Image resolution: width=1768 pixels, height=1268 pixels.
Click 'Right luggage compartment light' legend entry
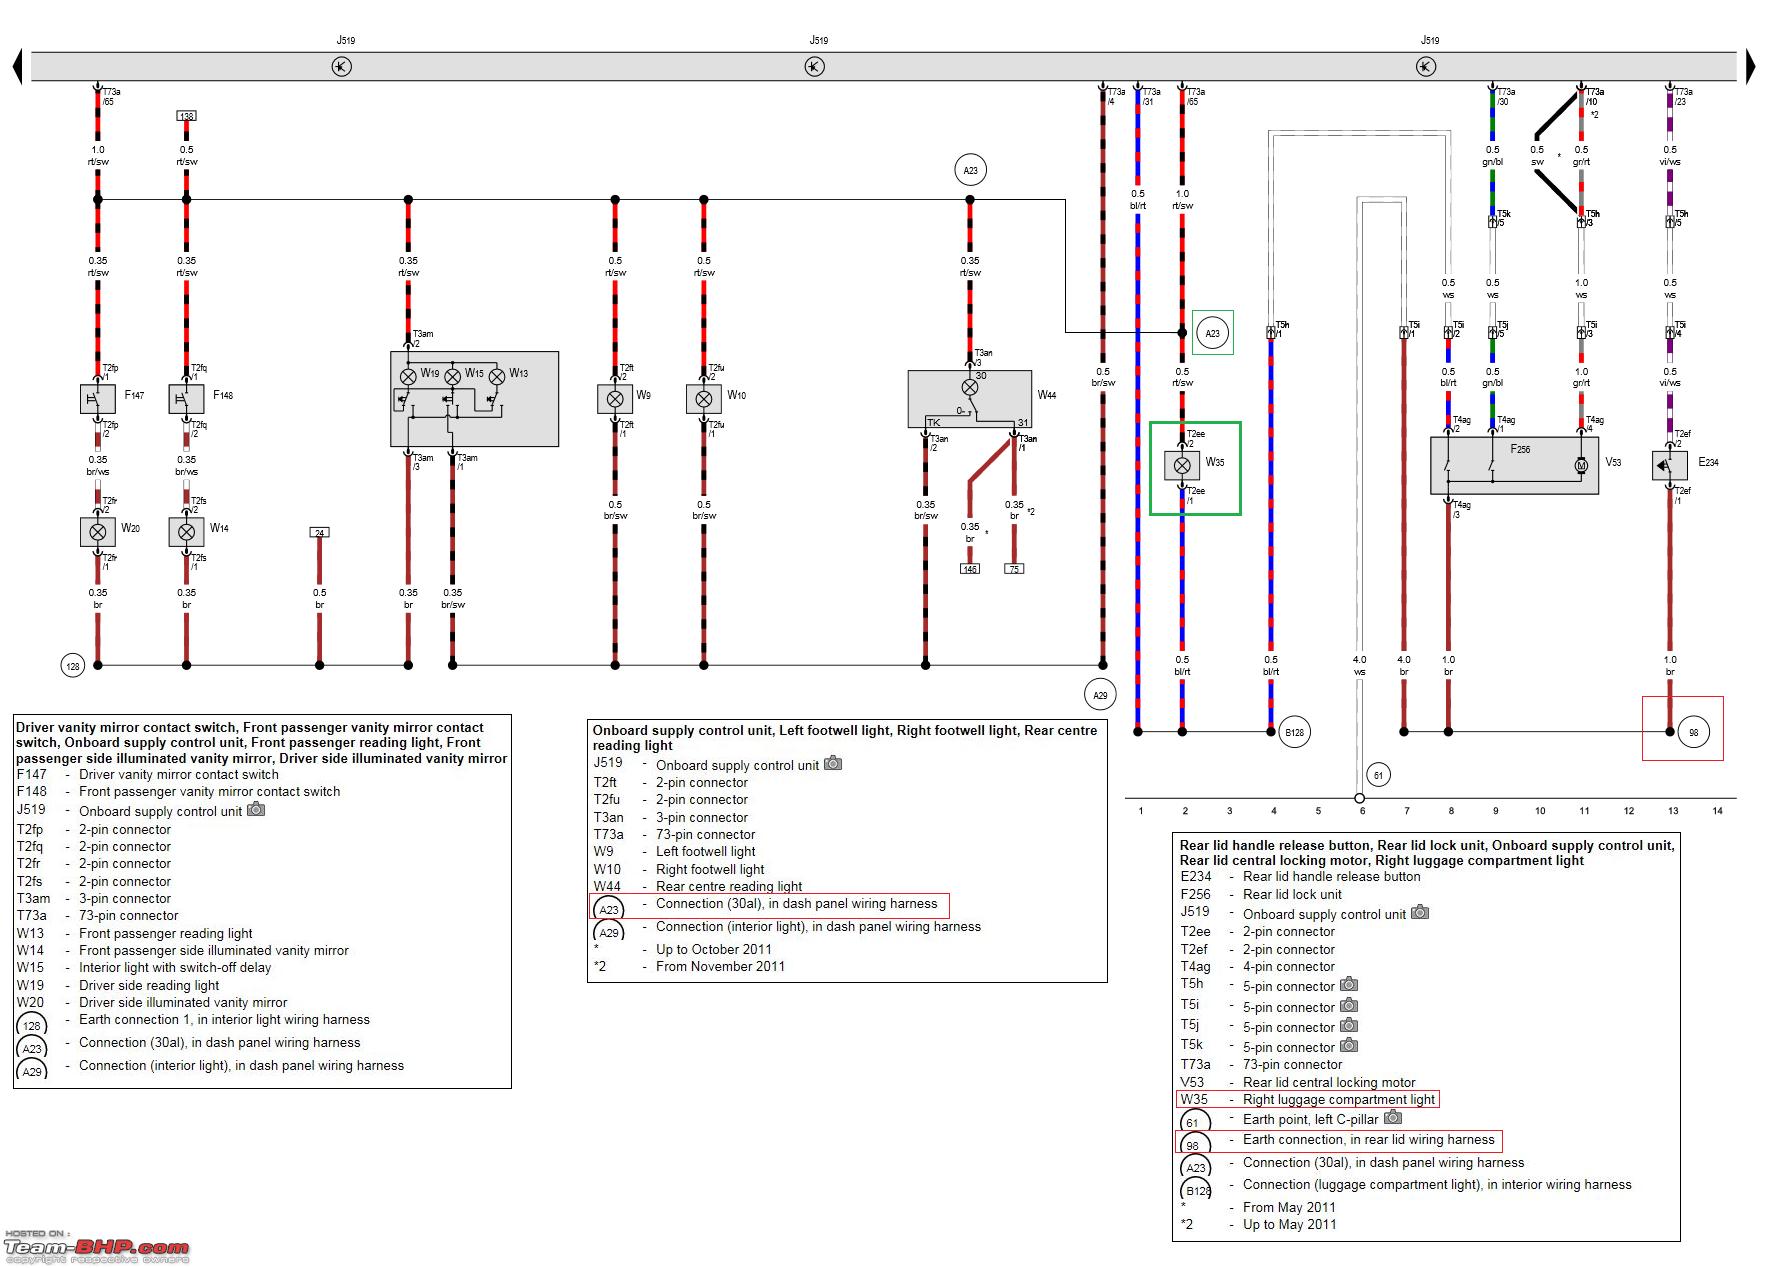1339,1100
